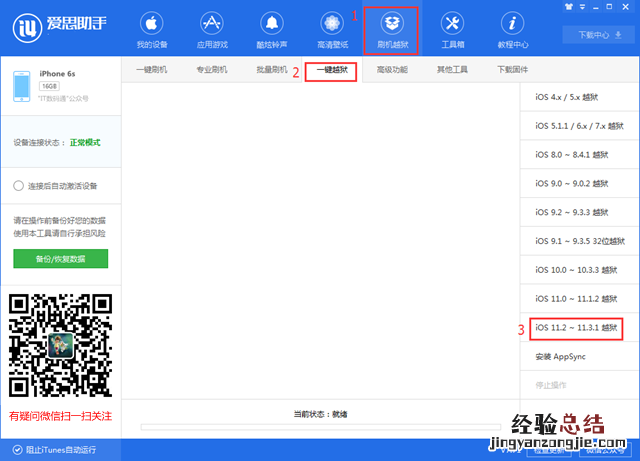The height and width of the screenshot is (461, 640).
Task: Close the 爱思助手 window
Action: click(x=625, y=7)
